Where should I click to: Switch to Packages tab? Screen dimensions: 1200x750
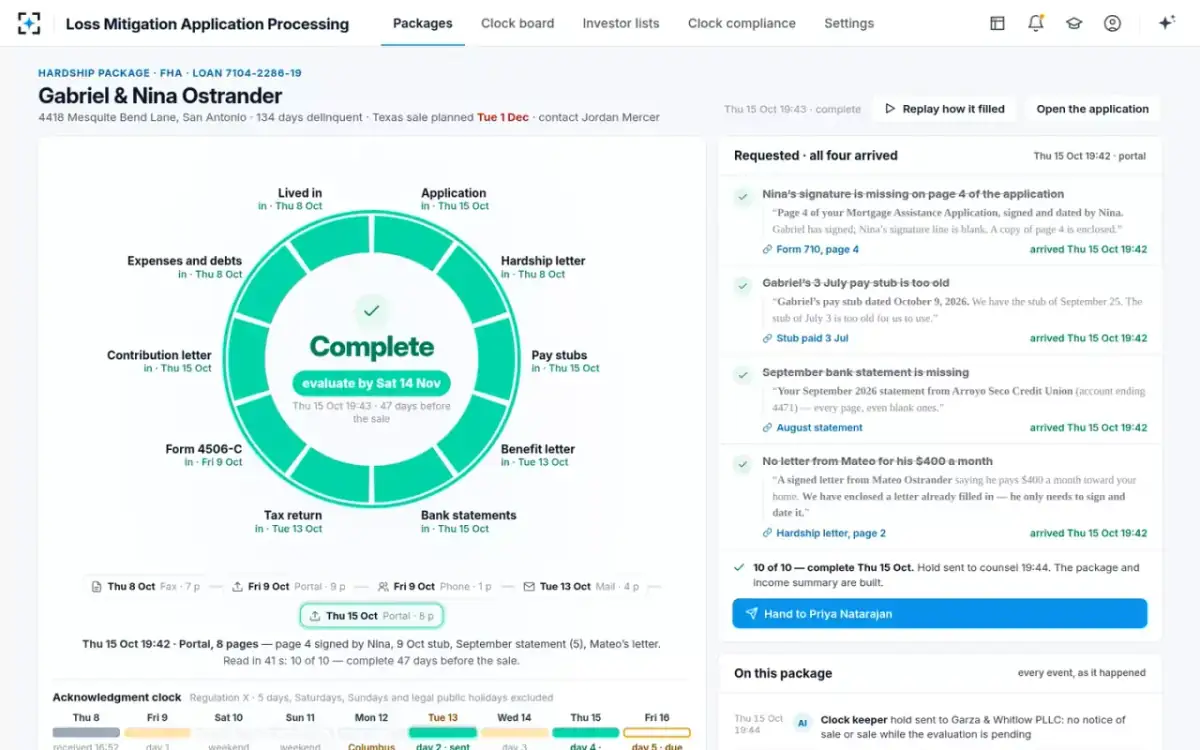422,23
